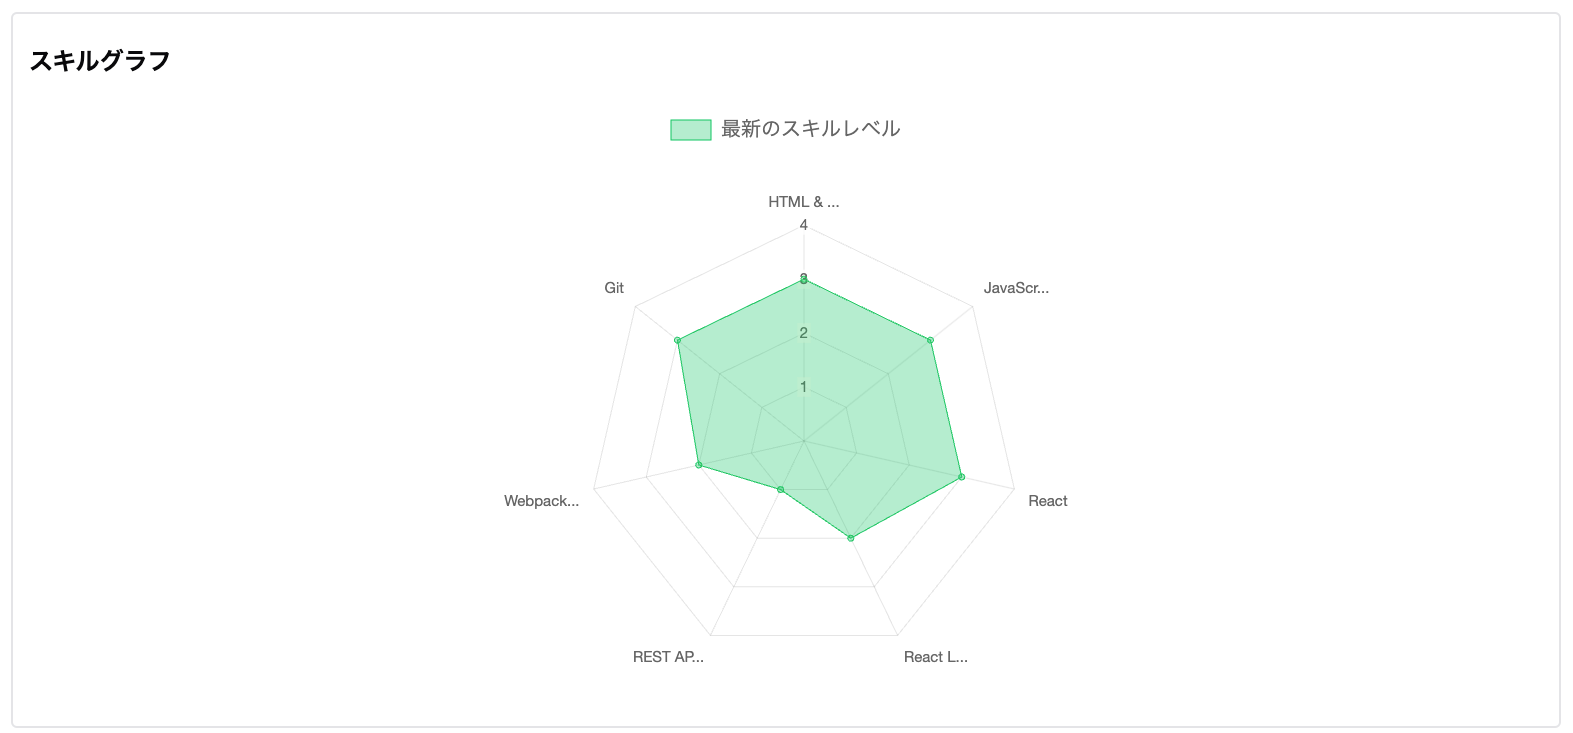
Task: Click the "REST AP..." axis label
Action: [x=668, y=657]
